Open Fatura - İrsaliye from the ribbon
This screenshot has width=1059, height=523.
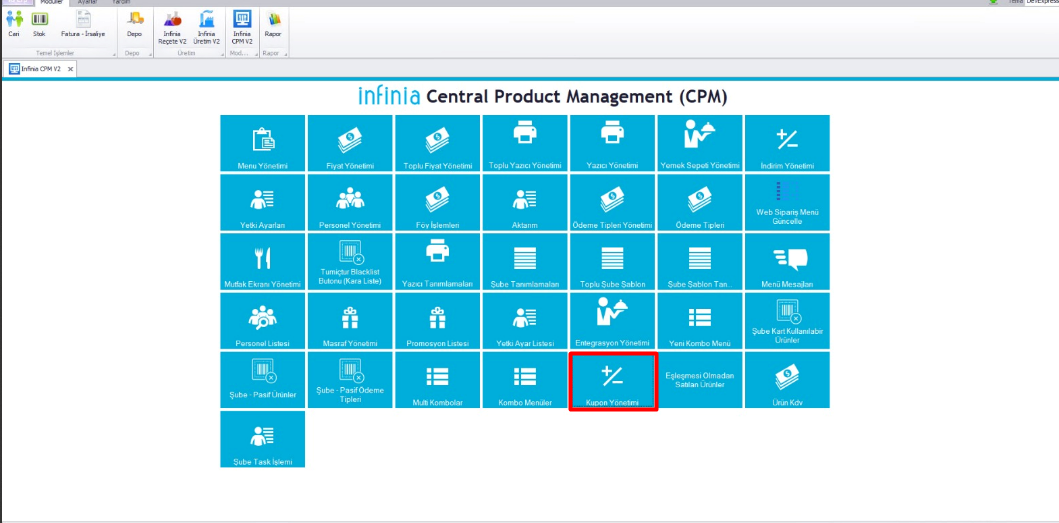coord(83,24)
